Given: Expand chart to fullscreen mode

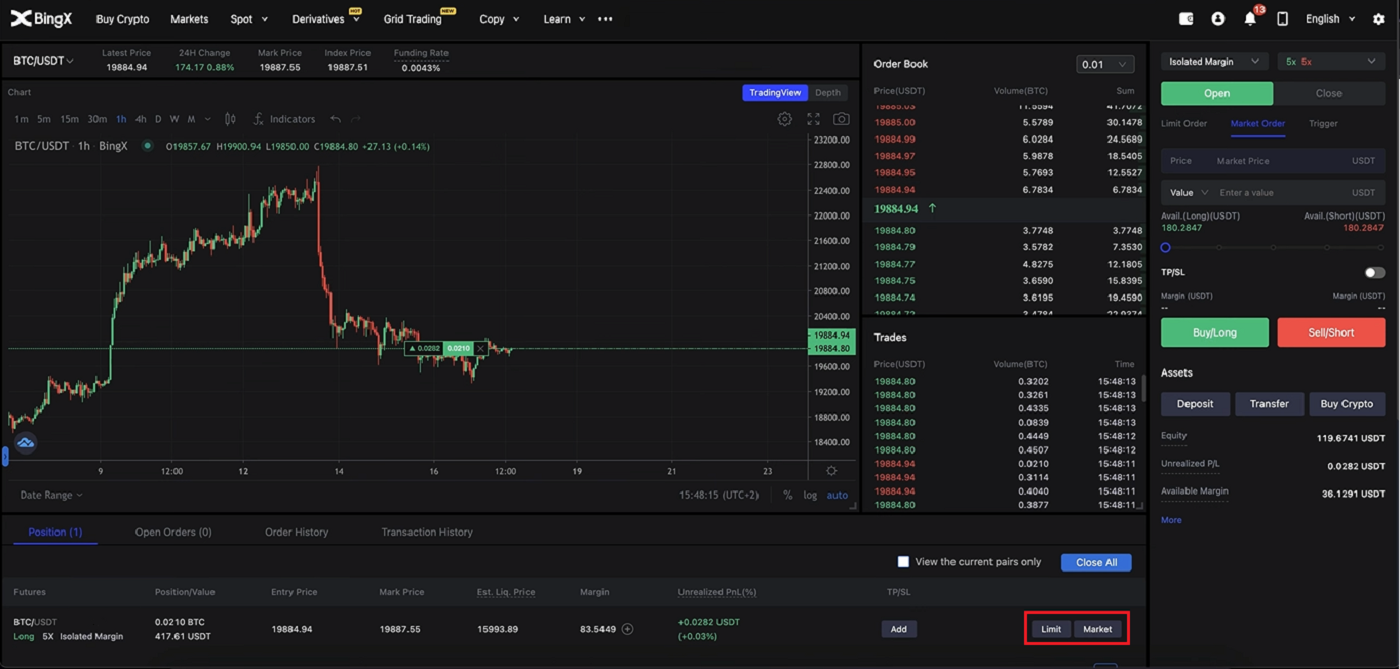Looking at the screenshot, I should tap(813, 118).
